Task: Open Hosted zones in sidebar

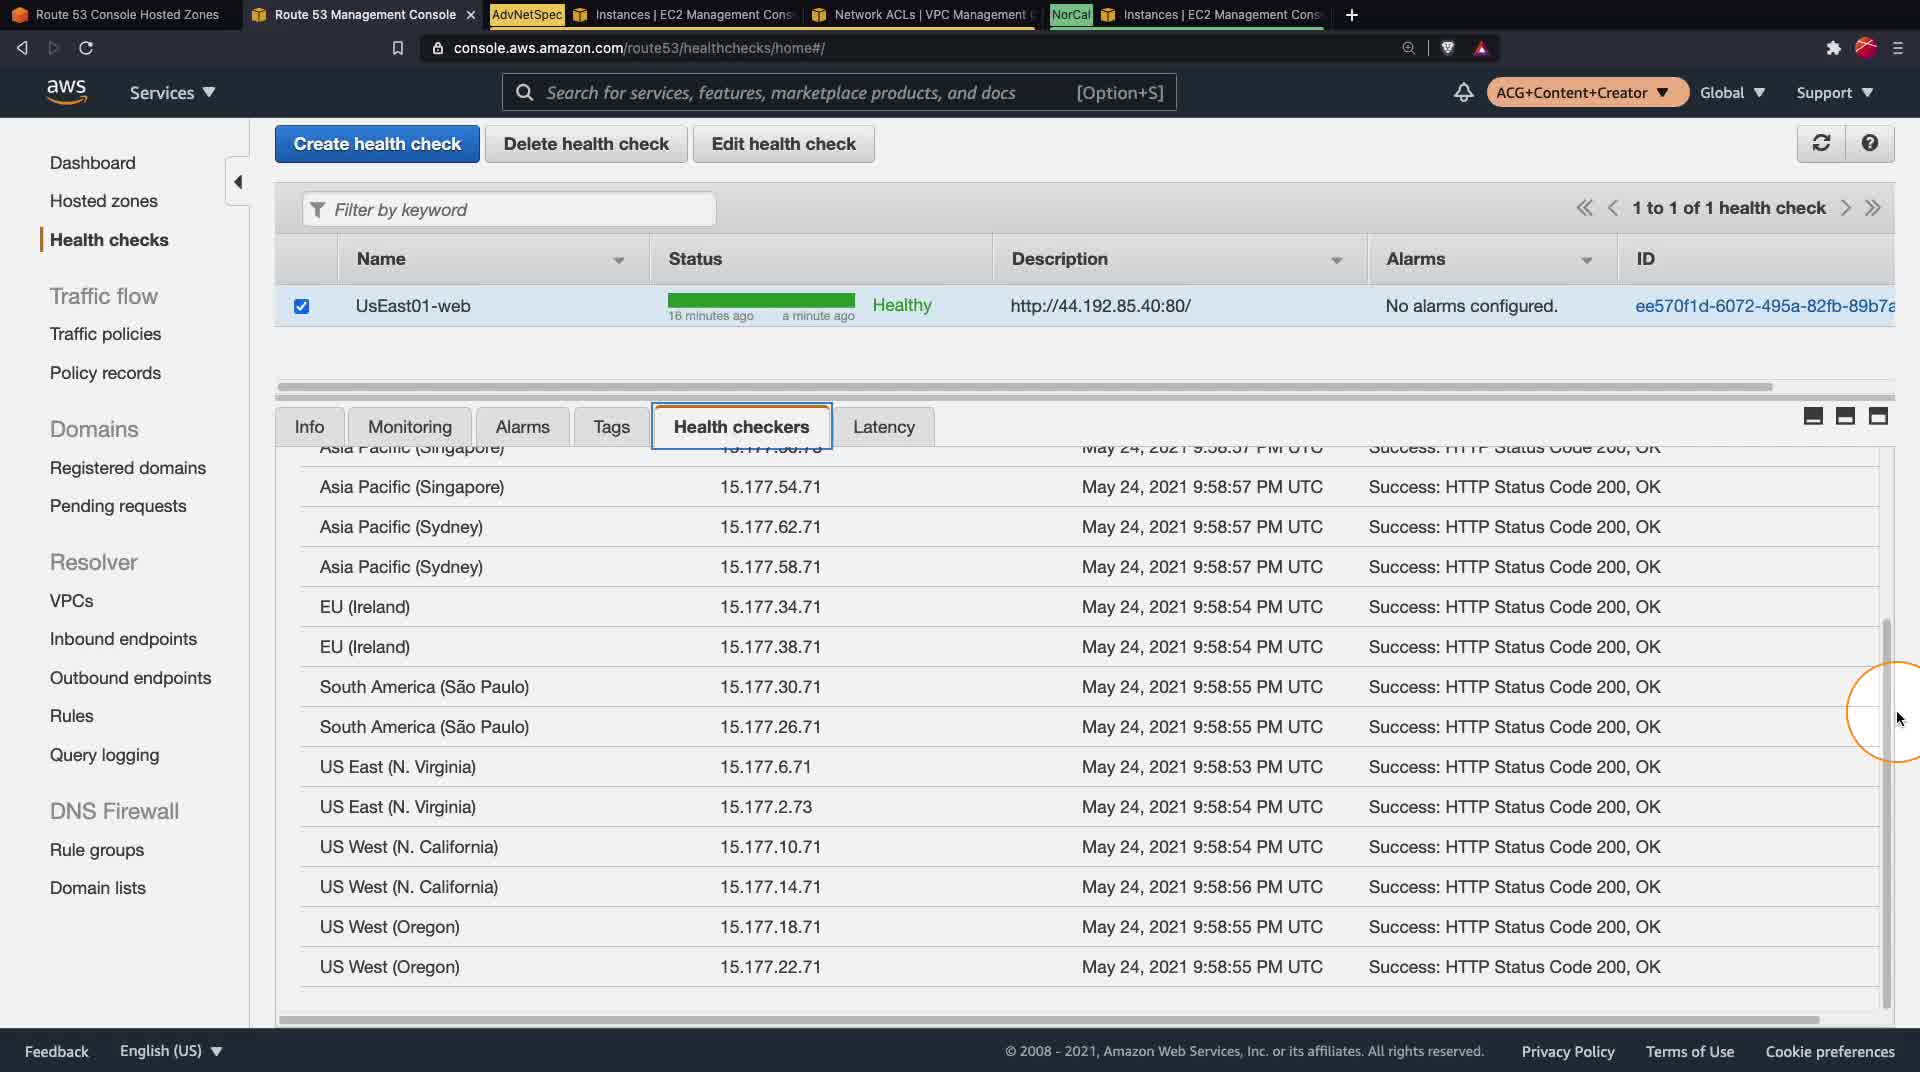Action: pos(104,201)
